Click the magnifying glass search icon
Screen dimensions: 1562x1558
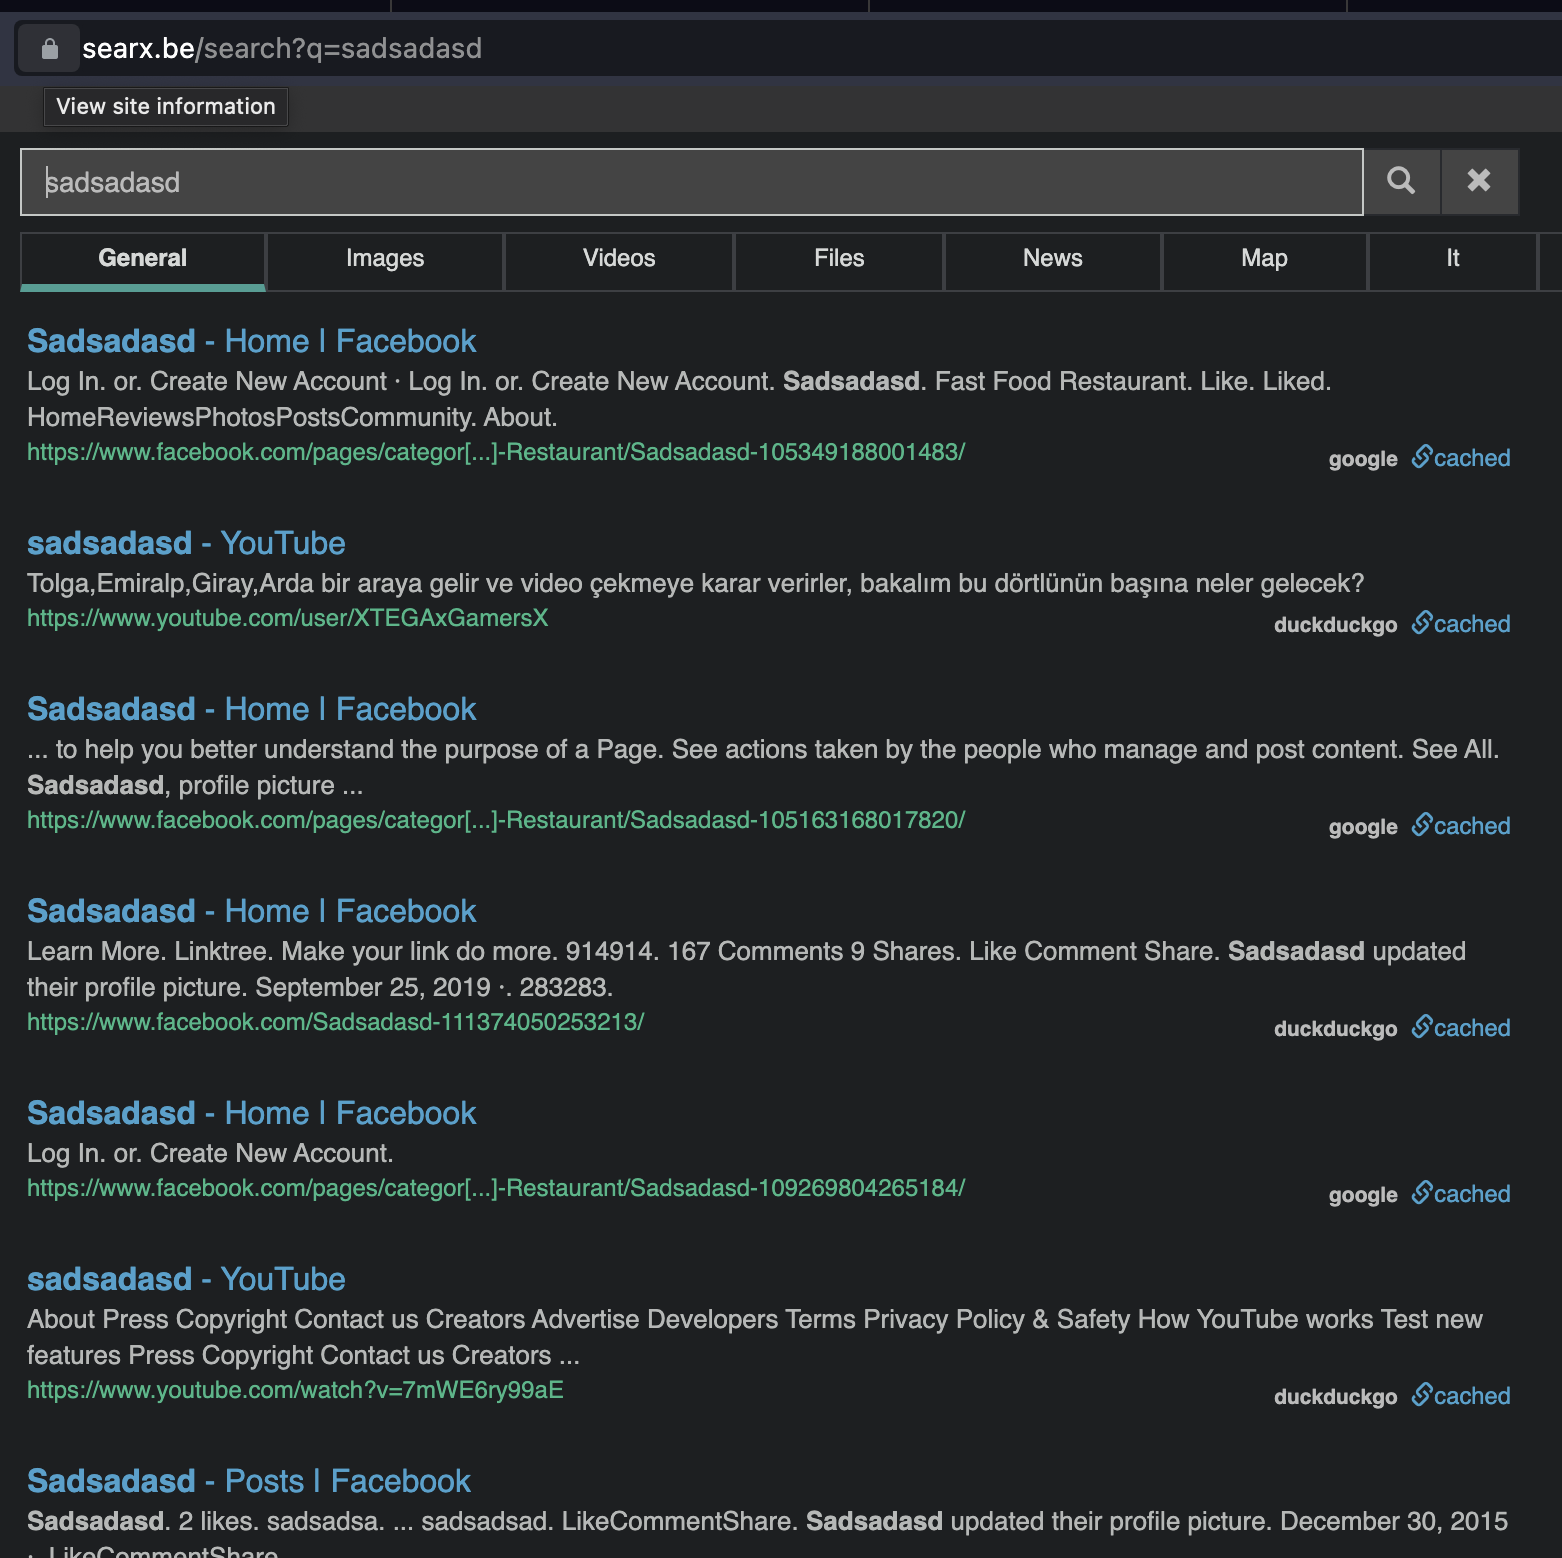click(x=1401, y=181)
